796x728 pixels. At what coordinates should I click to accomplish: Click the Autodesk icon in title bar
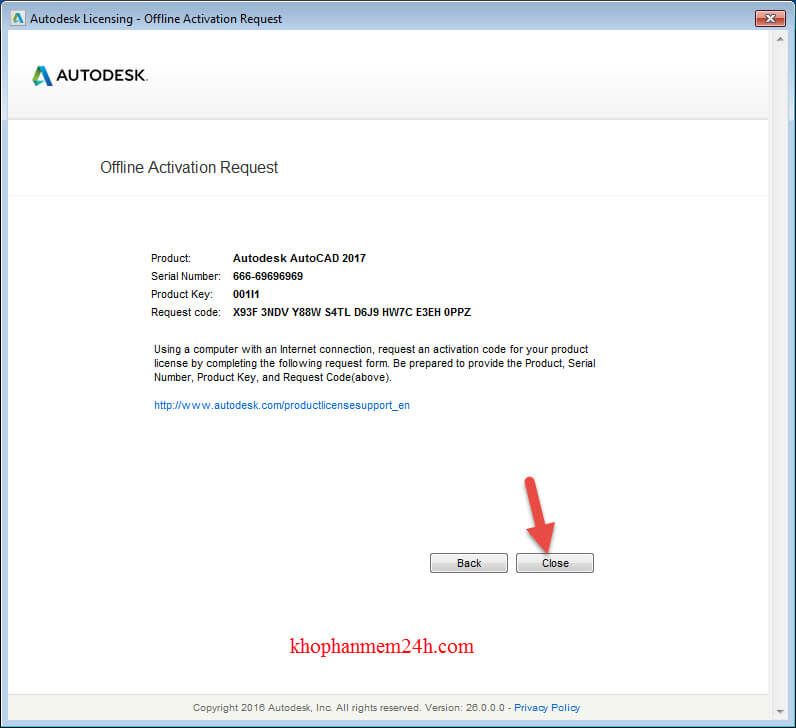tap(16, 18)
